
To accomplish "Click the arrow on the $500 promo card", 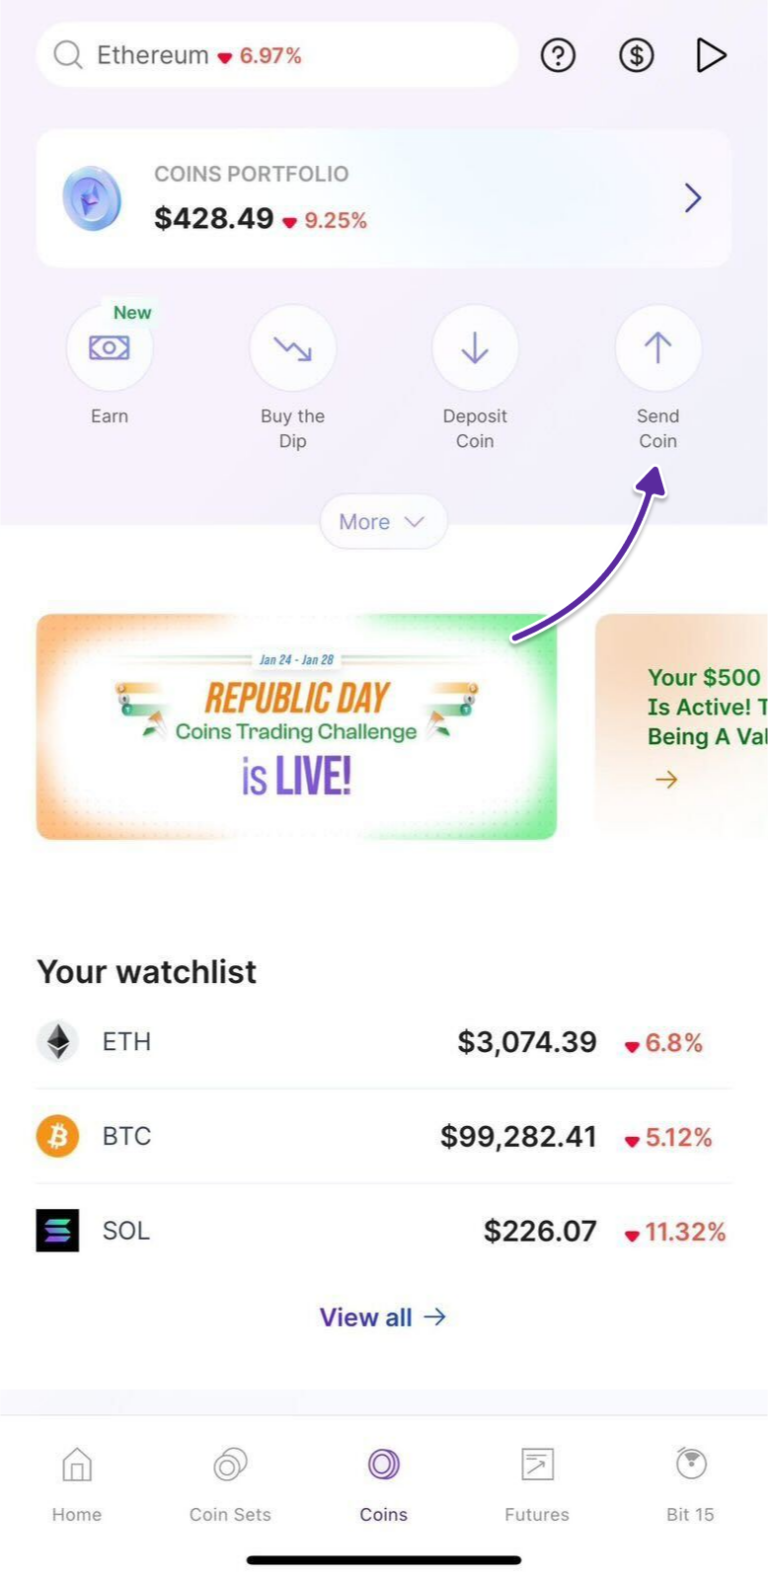I will (x=667, y=779).
